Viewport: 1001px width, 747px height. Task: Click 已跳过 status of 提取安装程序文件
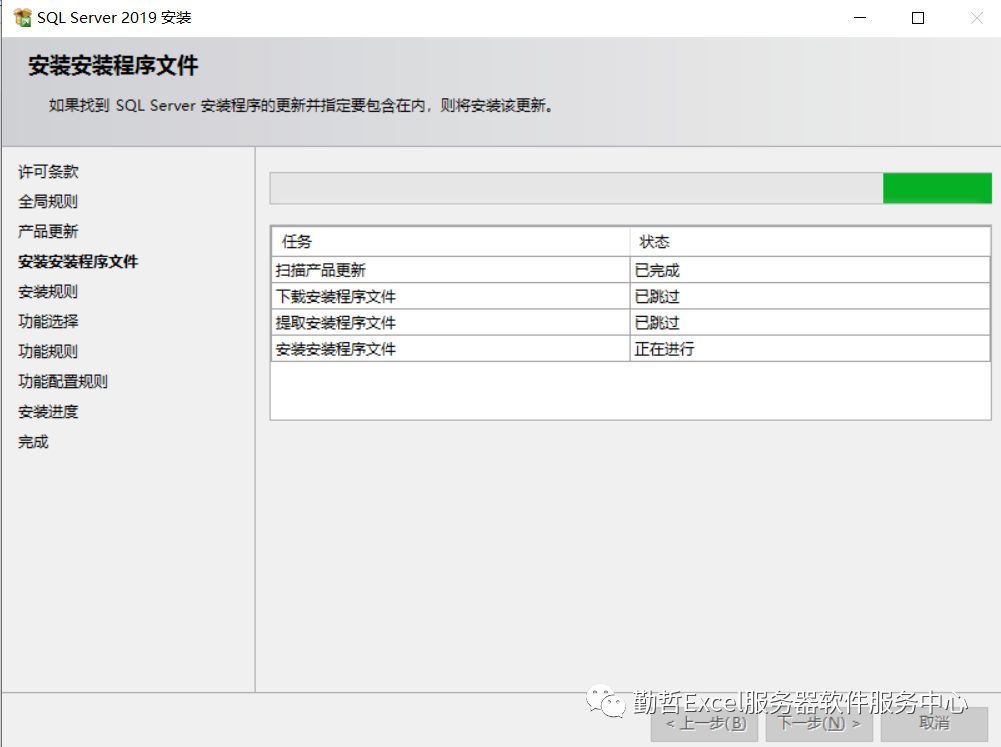[x=810, y=322]
